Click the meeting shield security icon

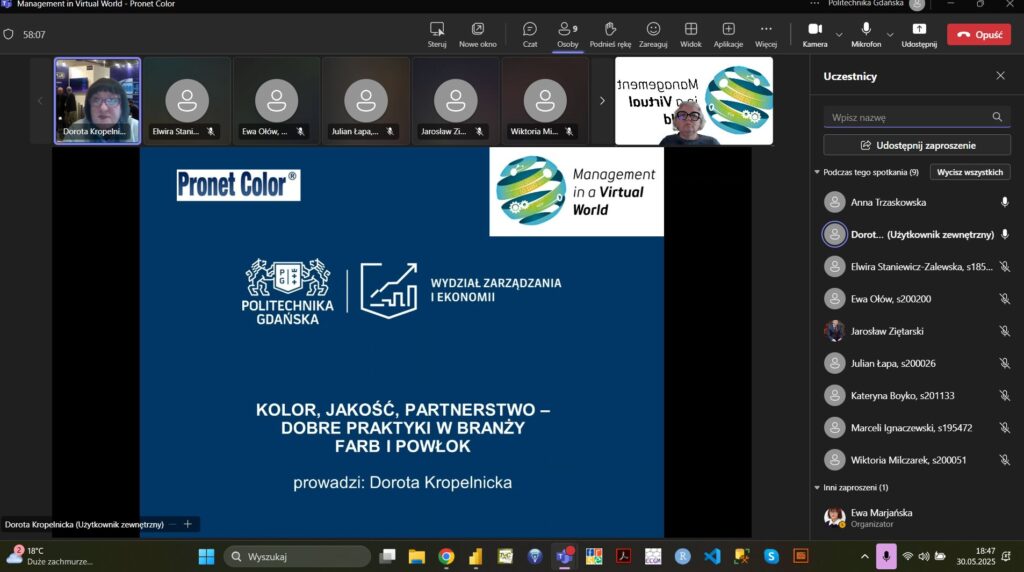tap(8, 35)
